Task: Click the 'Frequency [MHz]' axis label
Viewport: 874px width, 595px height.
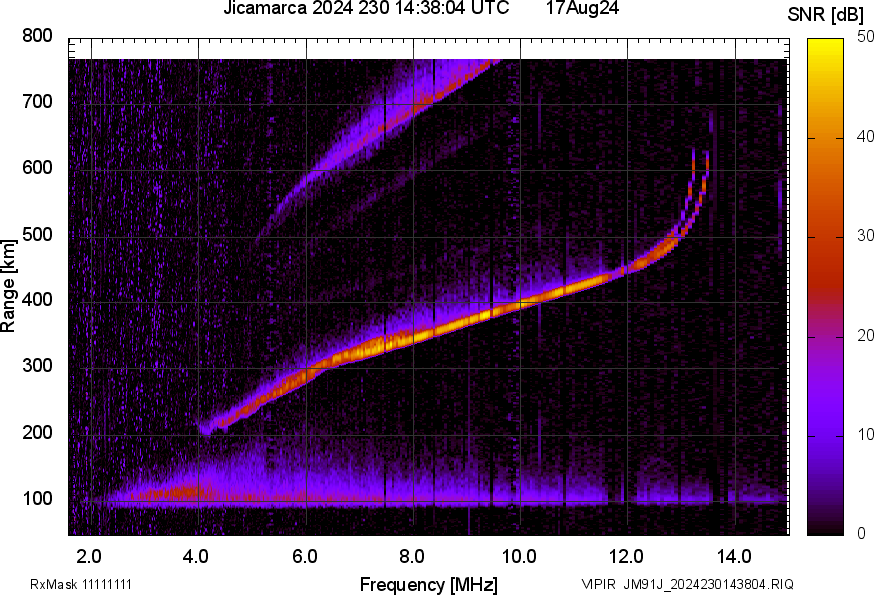Action: (x=429, y=584)
